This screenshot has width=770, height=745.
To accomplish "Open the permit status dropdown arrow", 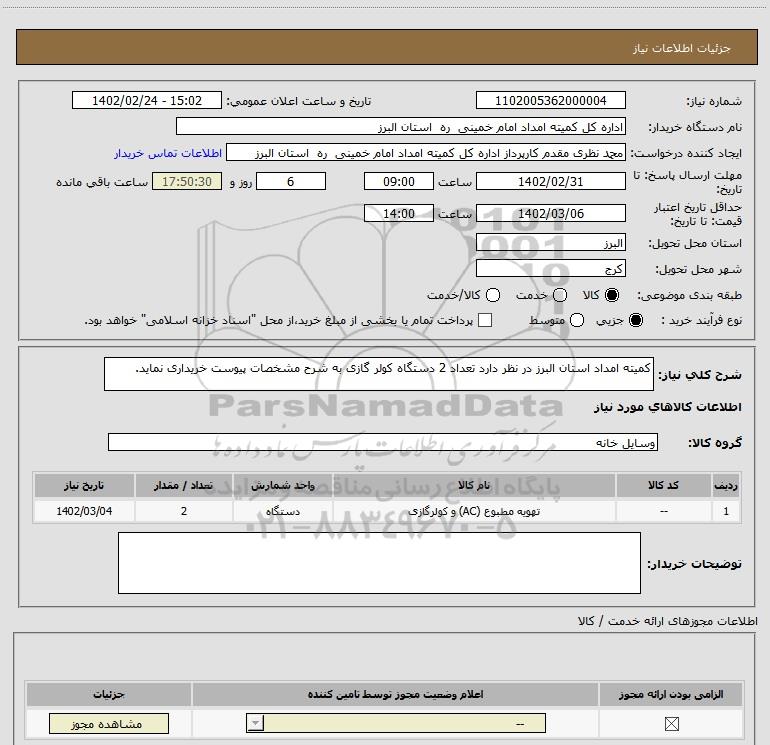I will pyautogui.click(x=255, y=723).
